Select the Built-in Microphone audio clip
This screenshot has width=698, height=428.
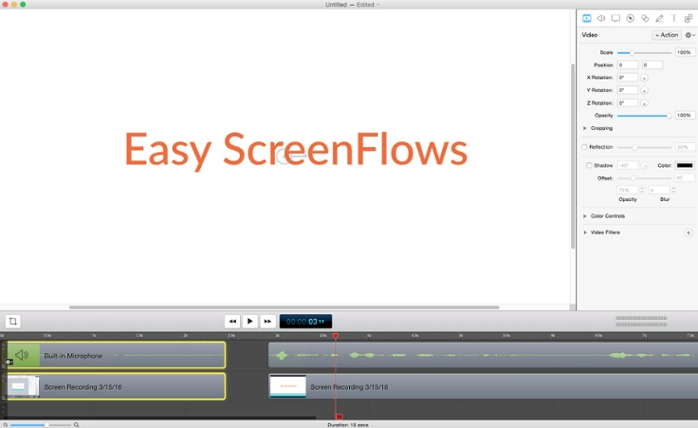pos(117,355)
